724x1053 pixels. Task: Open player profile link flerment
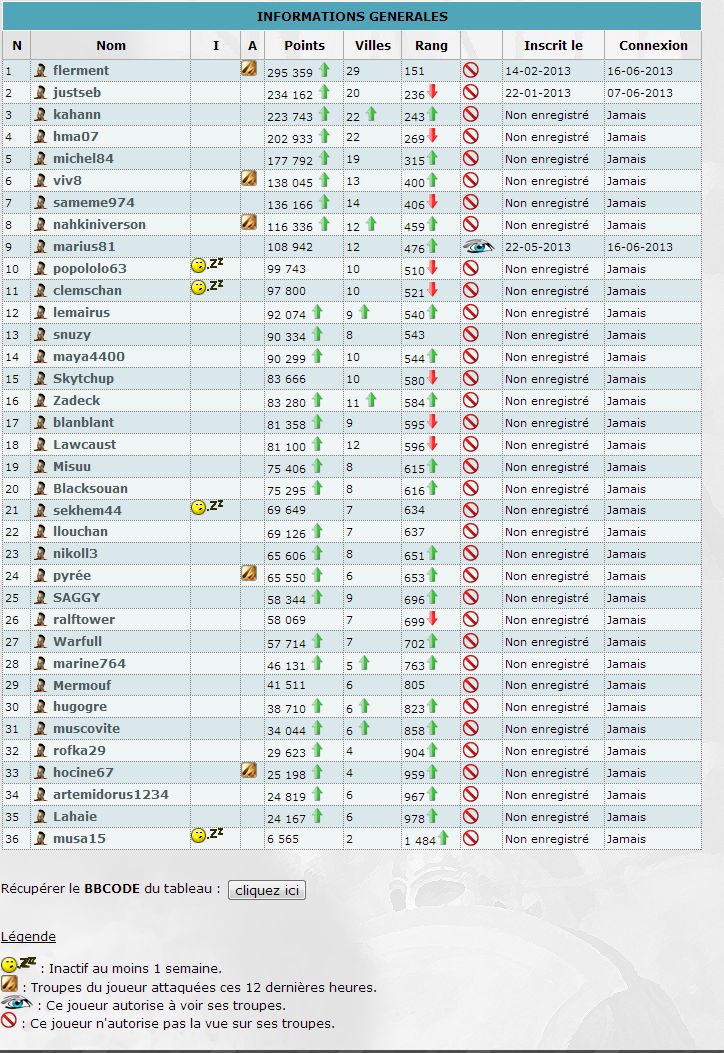[x=81, y=71]
